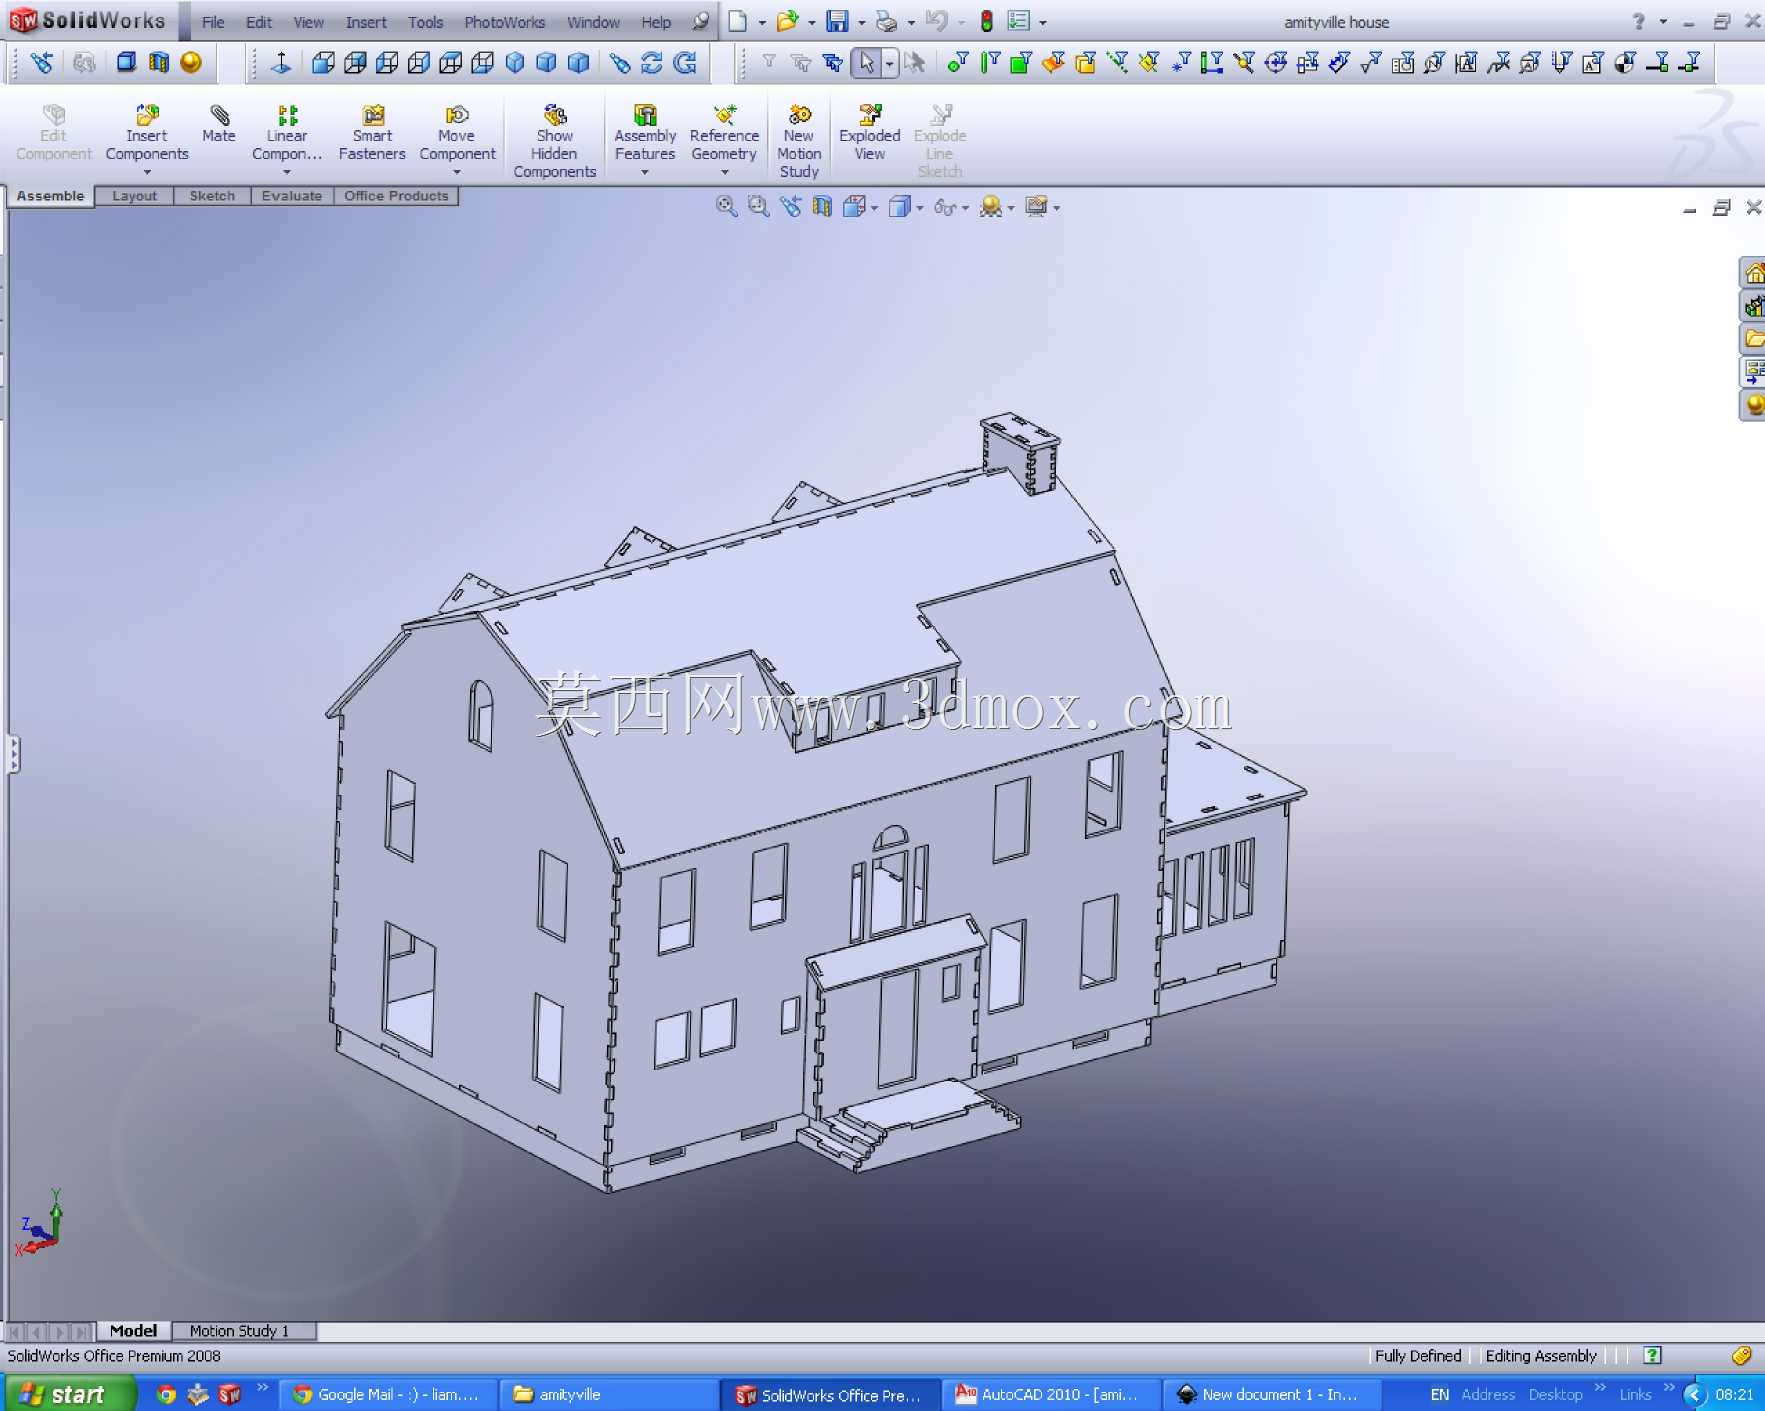
Task: Click the Save disk icon
Action: coord(837,22)
